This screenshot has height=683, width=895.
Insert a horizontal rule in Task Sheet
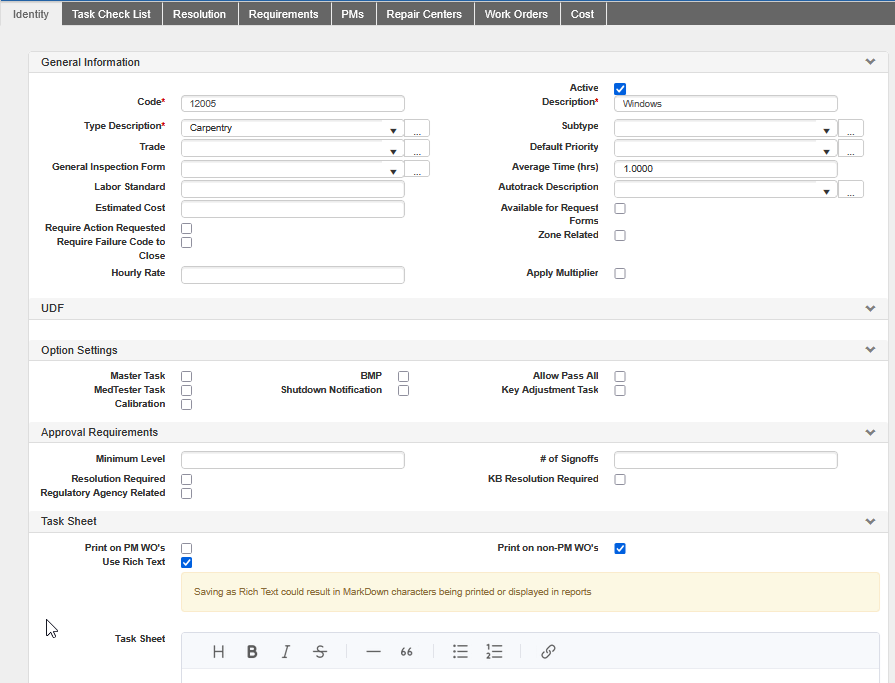pos(373,652)
